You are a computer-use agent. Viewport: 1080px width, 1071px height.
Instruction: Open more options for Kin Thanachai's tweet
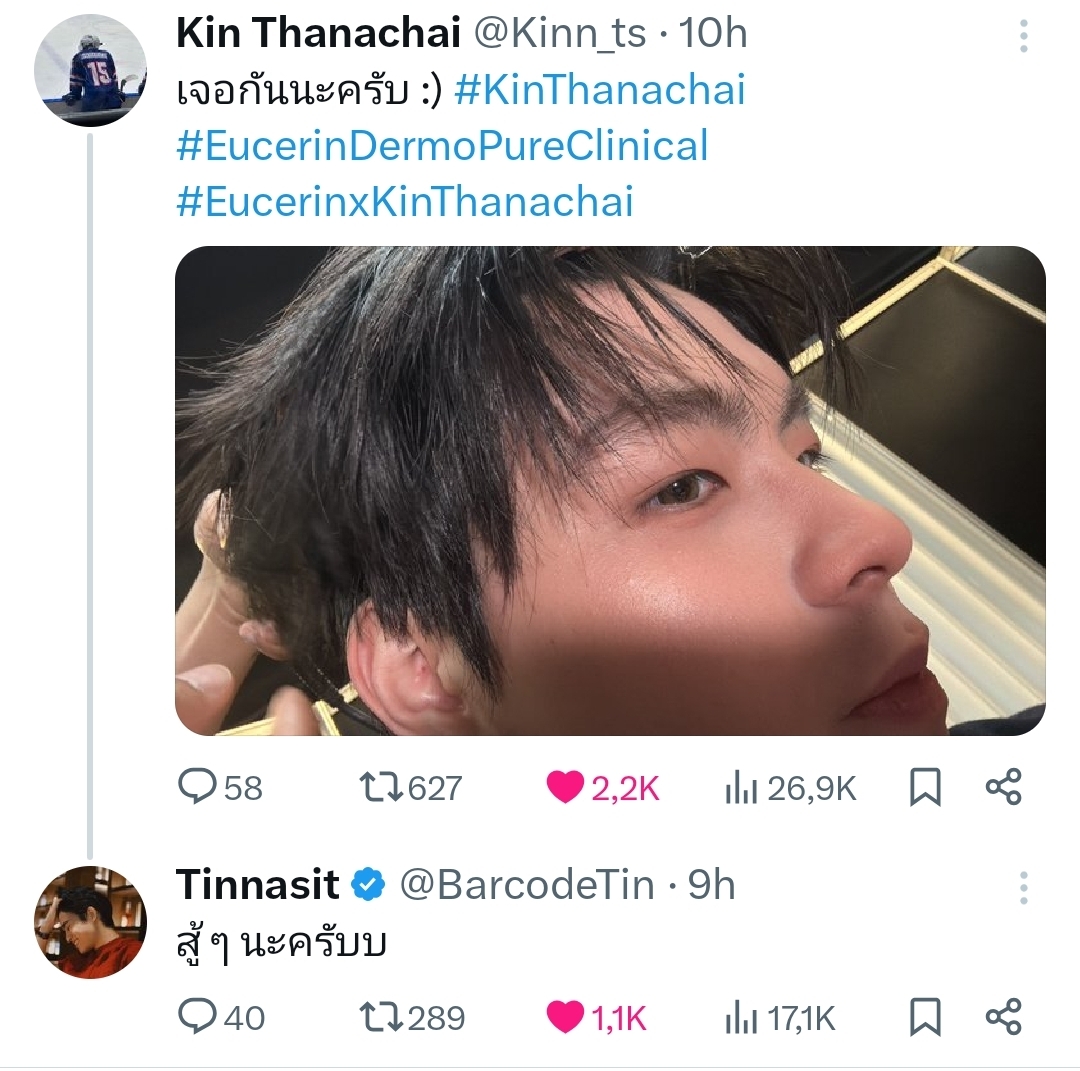coord(1023,37)
